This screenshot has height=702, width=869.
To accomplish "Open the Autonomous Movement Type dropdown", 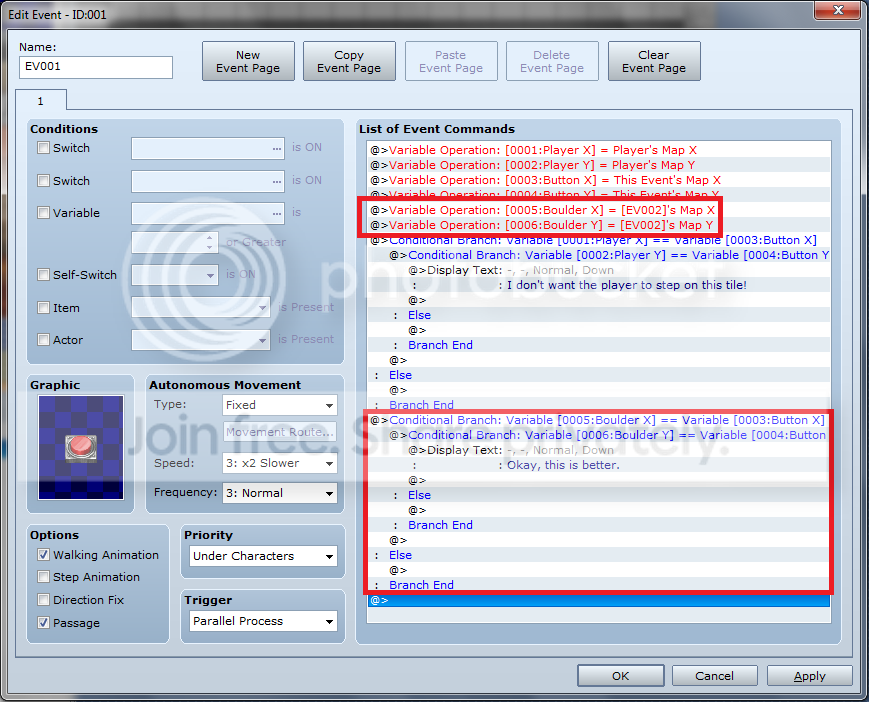I will click(x=280, y=405).
